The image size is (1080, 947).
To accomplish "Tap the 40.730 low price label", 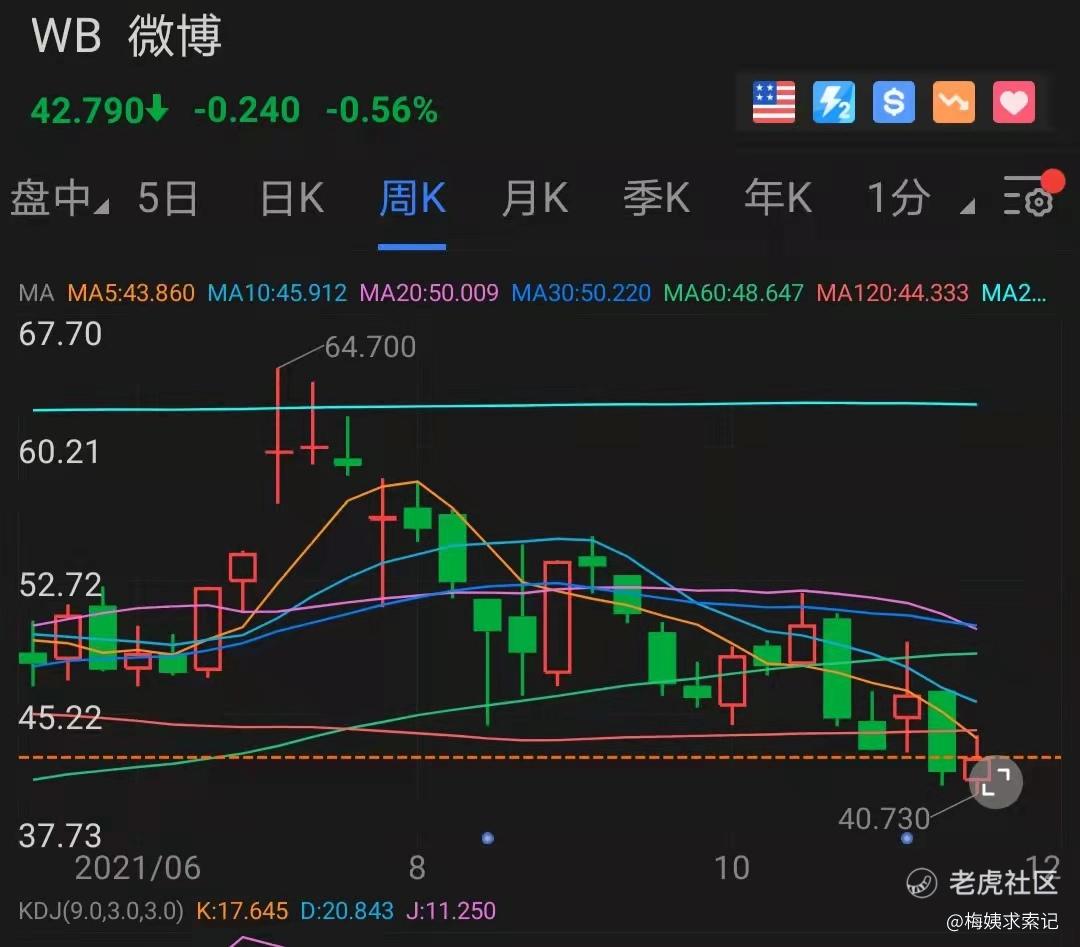I will coord(884,819).
